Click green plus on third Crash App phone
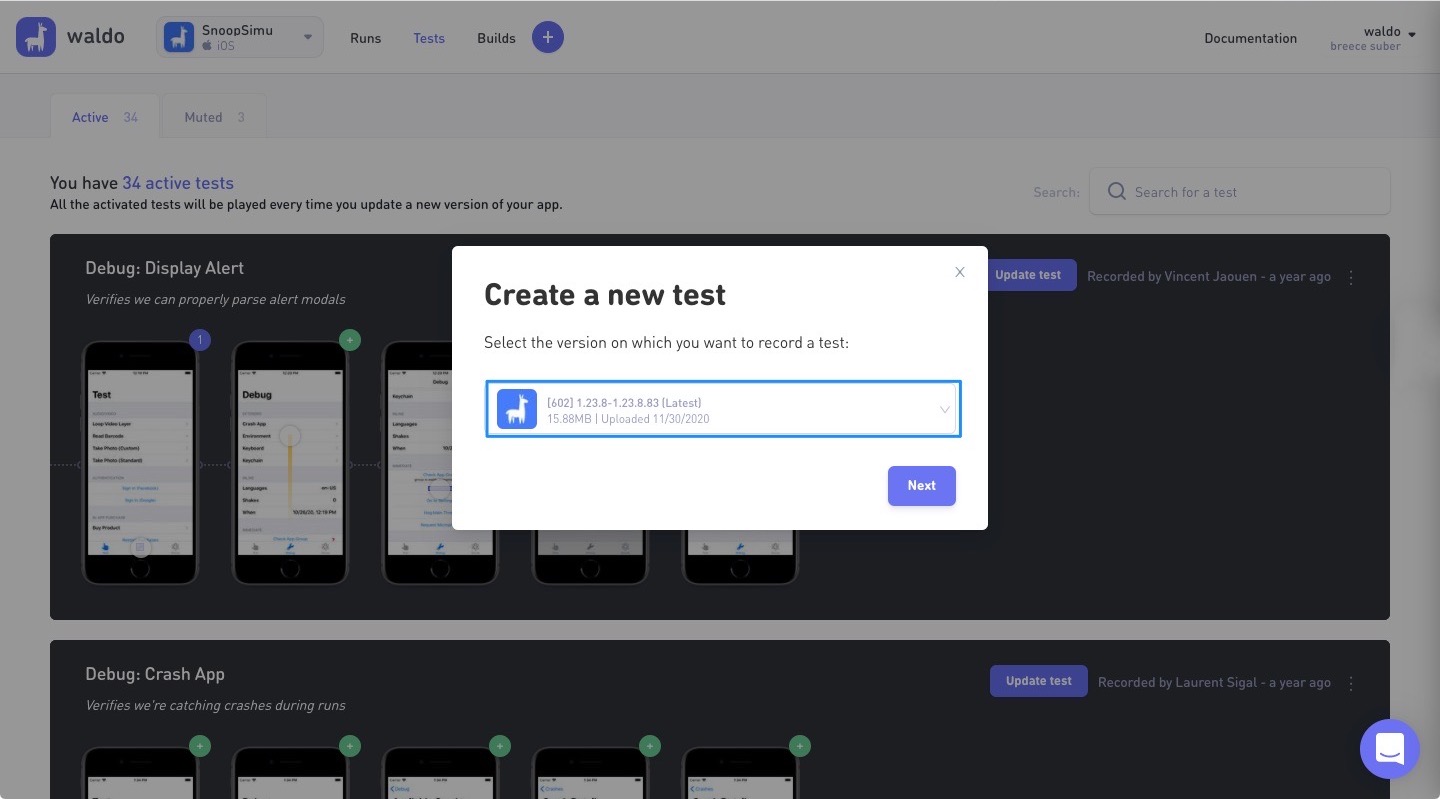The image size is (1440, 799). click(499, 746)
